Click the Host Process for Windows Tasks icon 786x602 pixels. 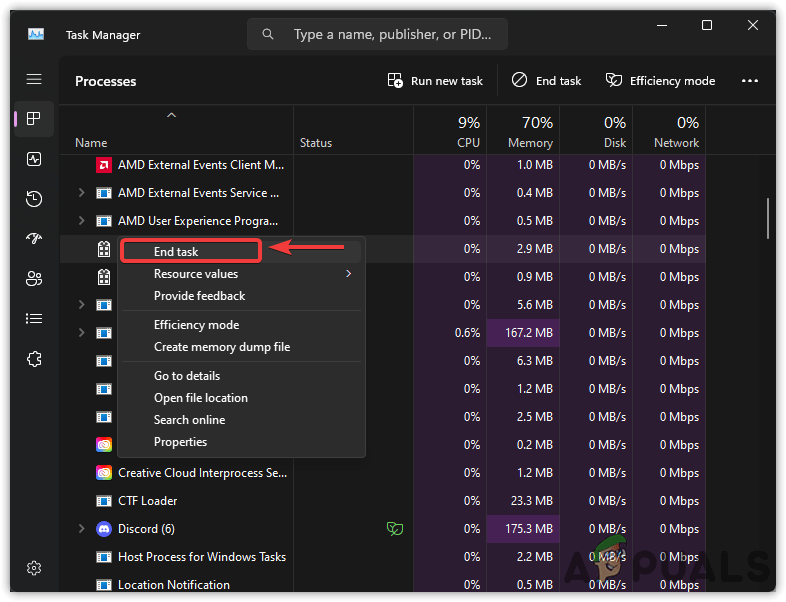pyautogui.click(x=104, y=557)
